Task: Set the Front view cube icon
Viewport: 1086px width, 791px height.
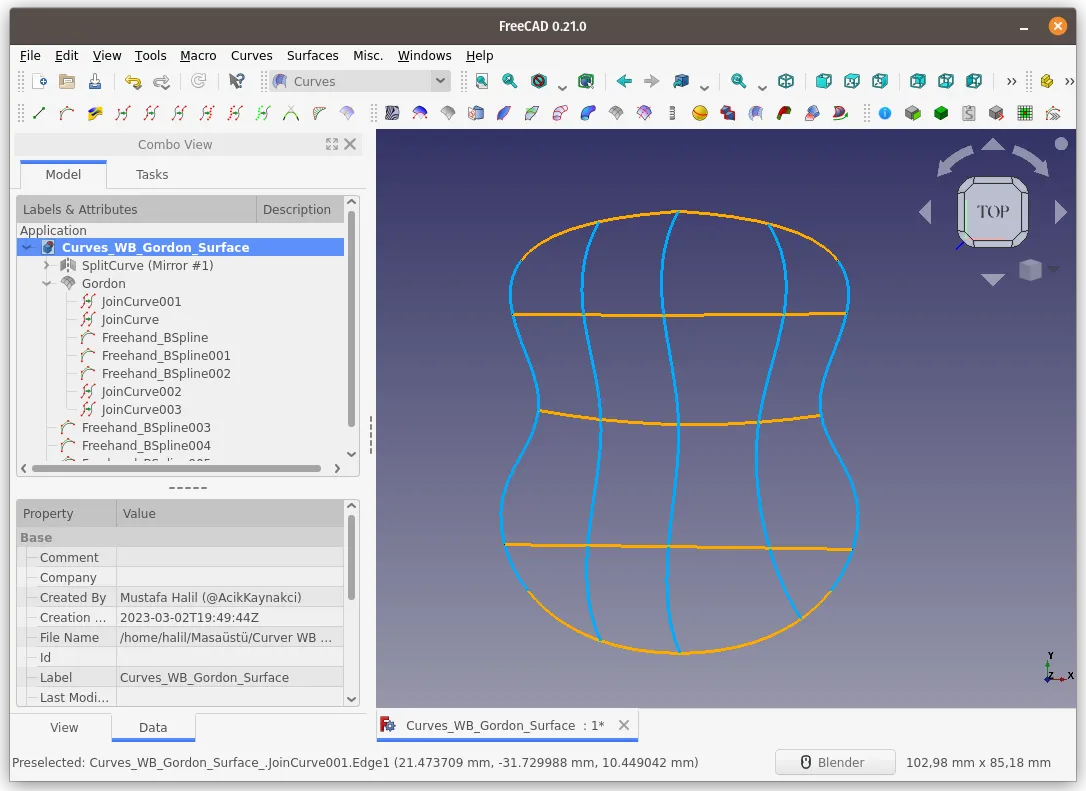Action: pyautogui.click(x=824, y=81)
